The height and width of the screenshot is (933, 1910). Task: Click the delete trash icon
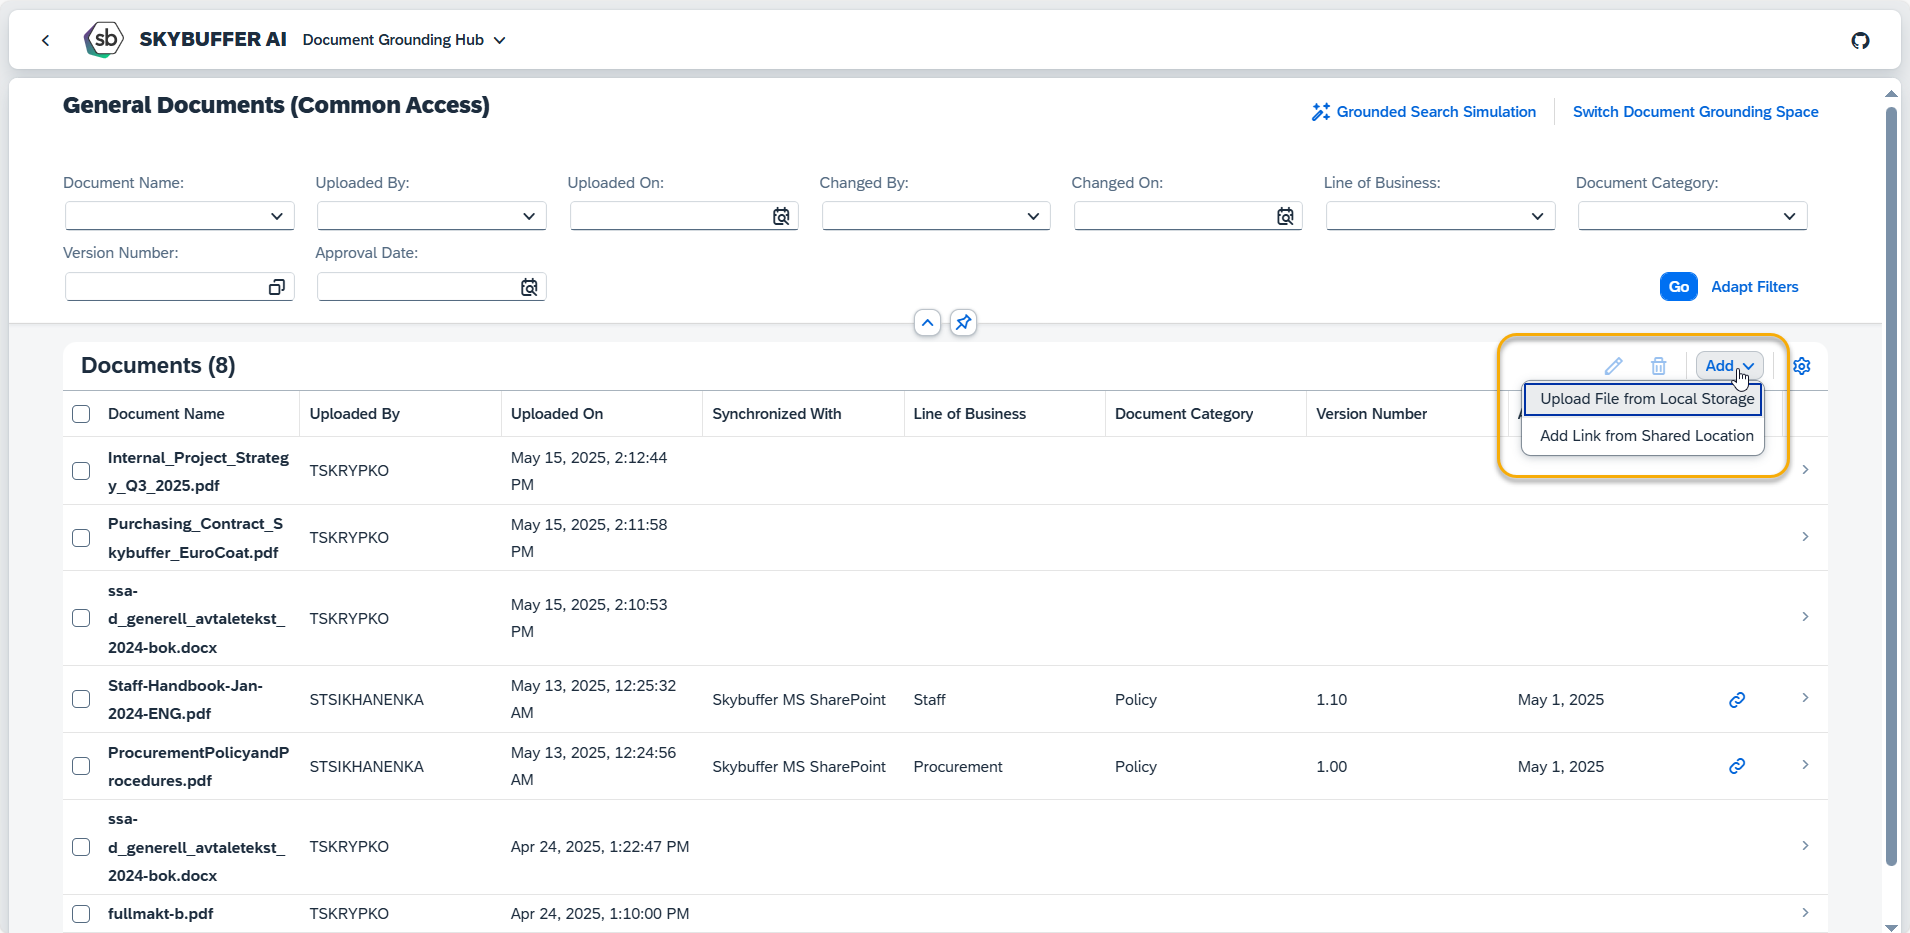tap(1658, 366)
